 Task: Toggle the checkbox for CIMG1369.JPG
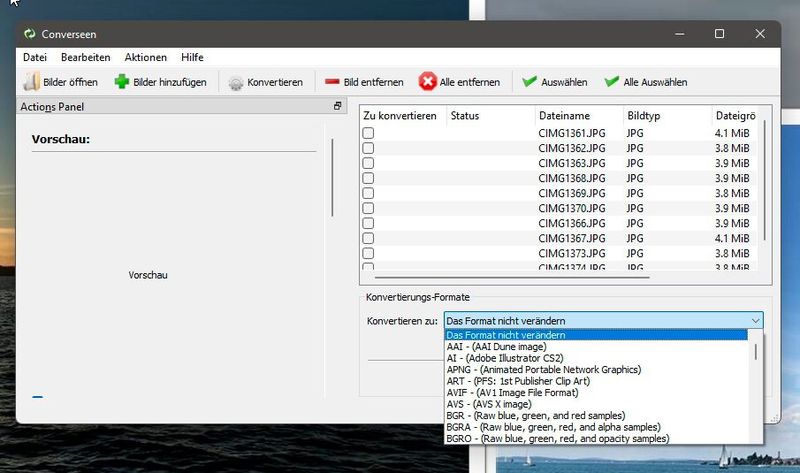pos(368,193)
